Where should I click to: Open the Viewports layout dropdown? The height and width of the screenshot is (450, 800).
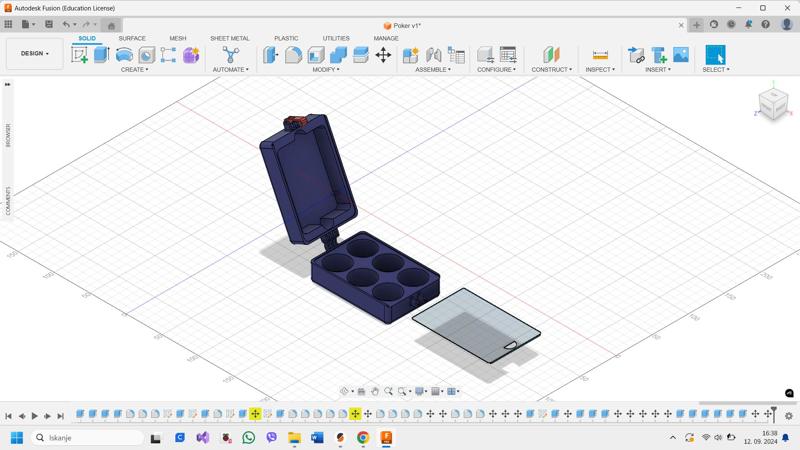coord(453,391)
